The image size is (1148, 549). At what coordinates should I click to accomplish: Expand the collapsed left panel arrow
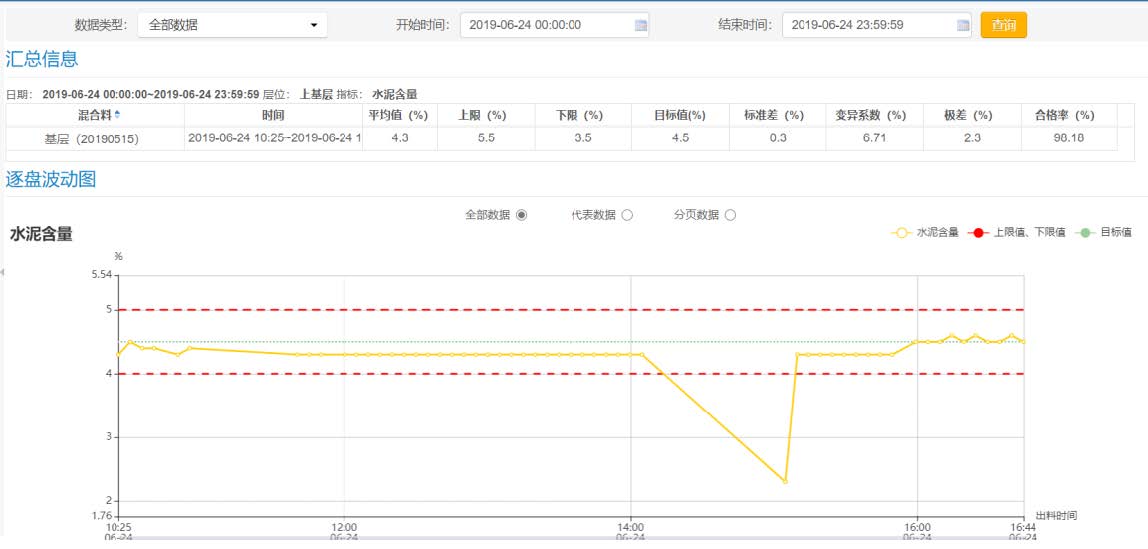2,272
